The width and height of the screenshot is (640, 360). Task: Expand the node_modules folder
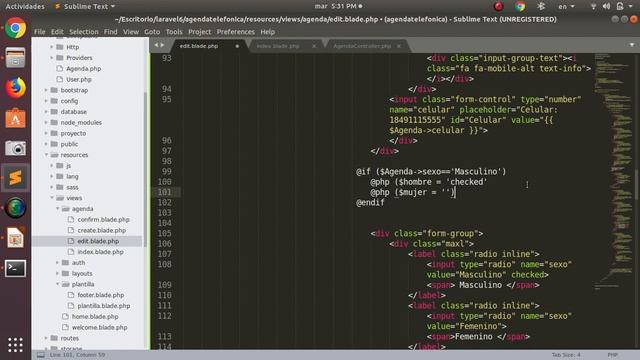point(46,122)
